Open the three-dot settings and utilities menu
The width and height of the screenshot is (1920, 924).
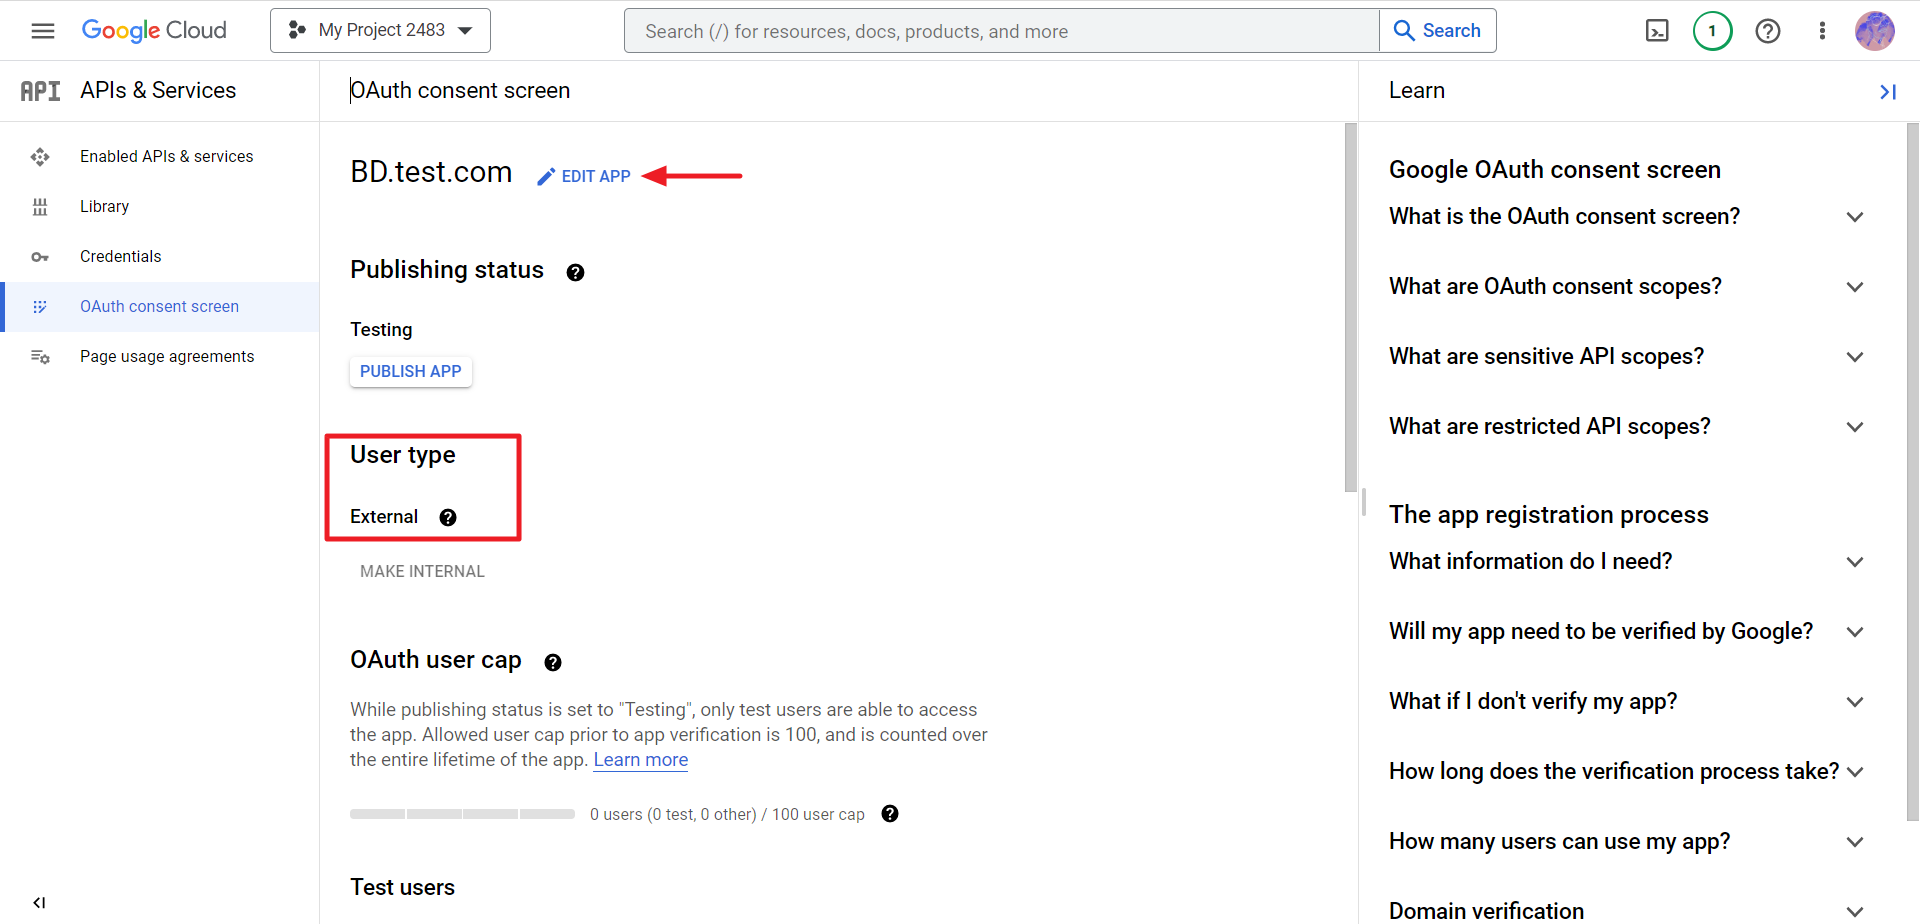(x=1822, y=31)
